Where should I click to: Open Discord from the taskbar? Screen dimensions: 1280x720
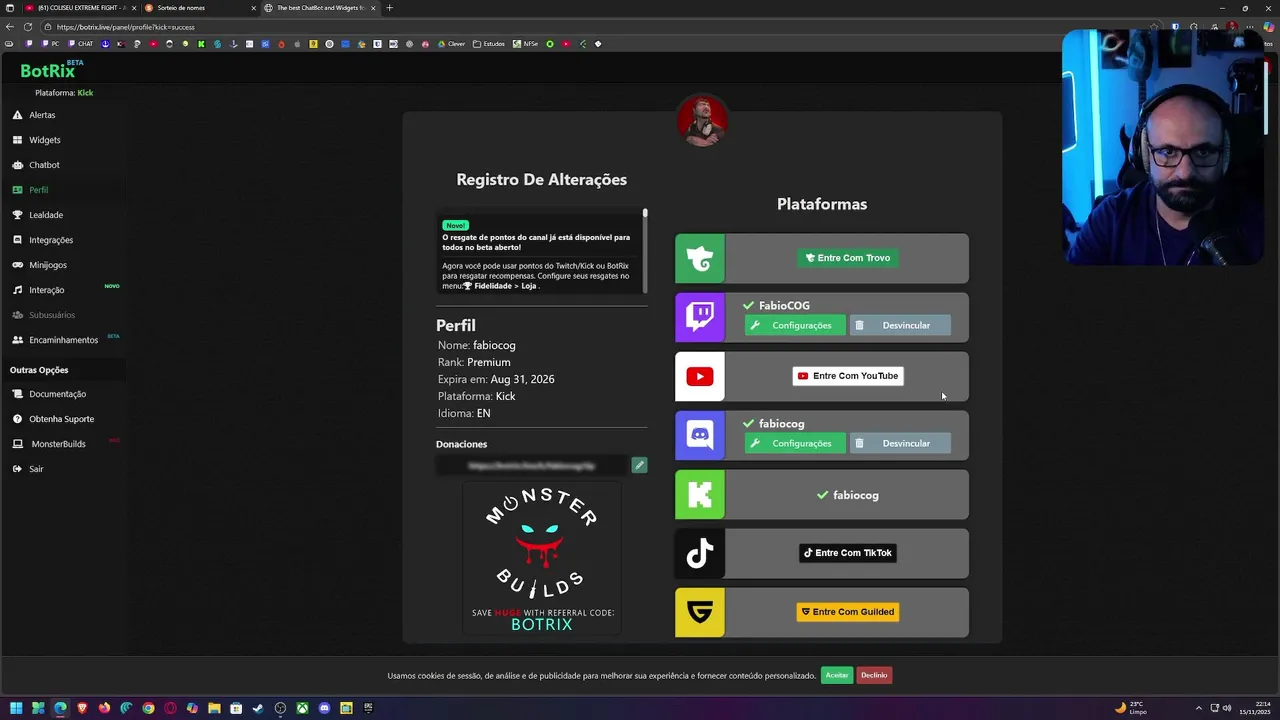tap(324, 708)
